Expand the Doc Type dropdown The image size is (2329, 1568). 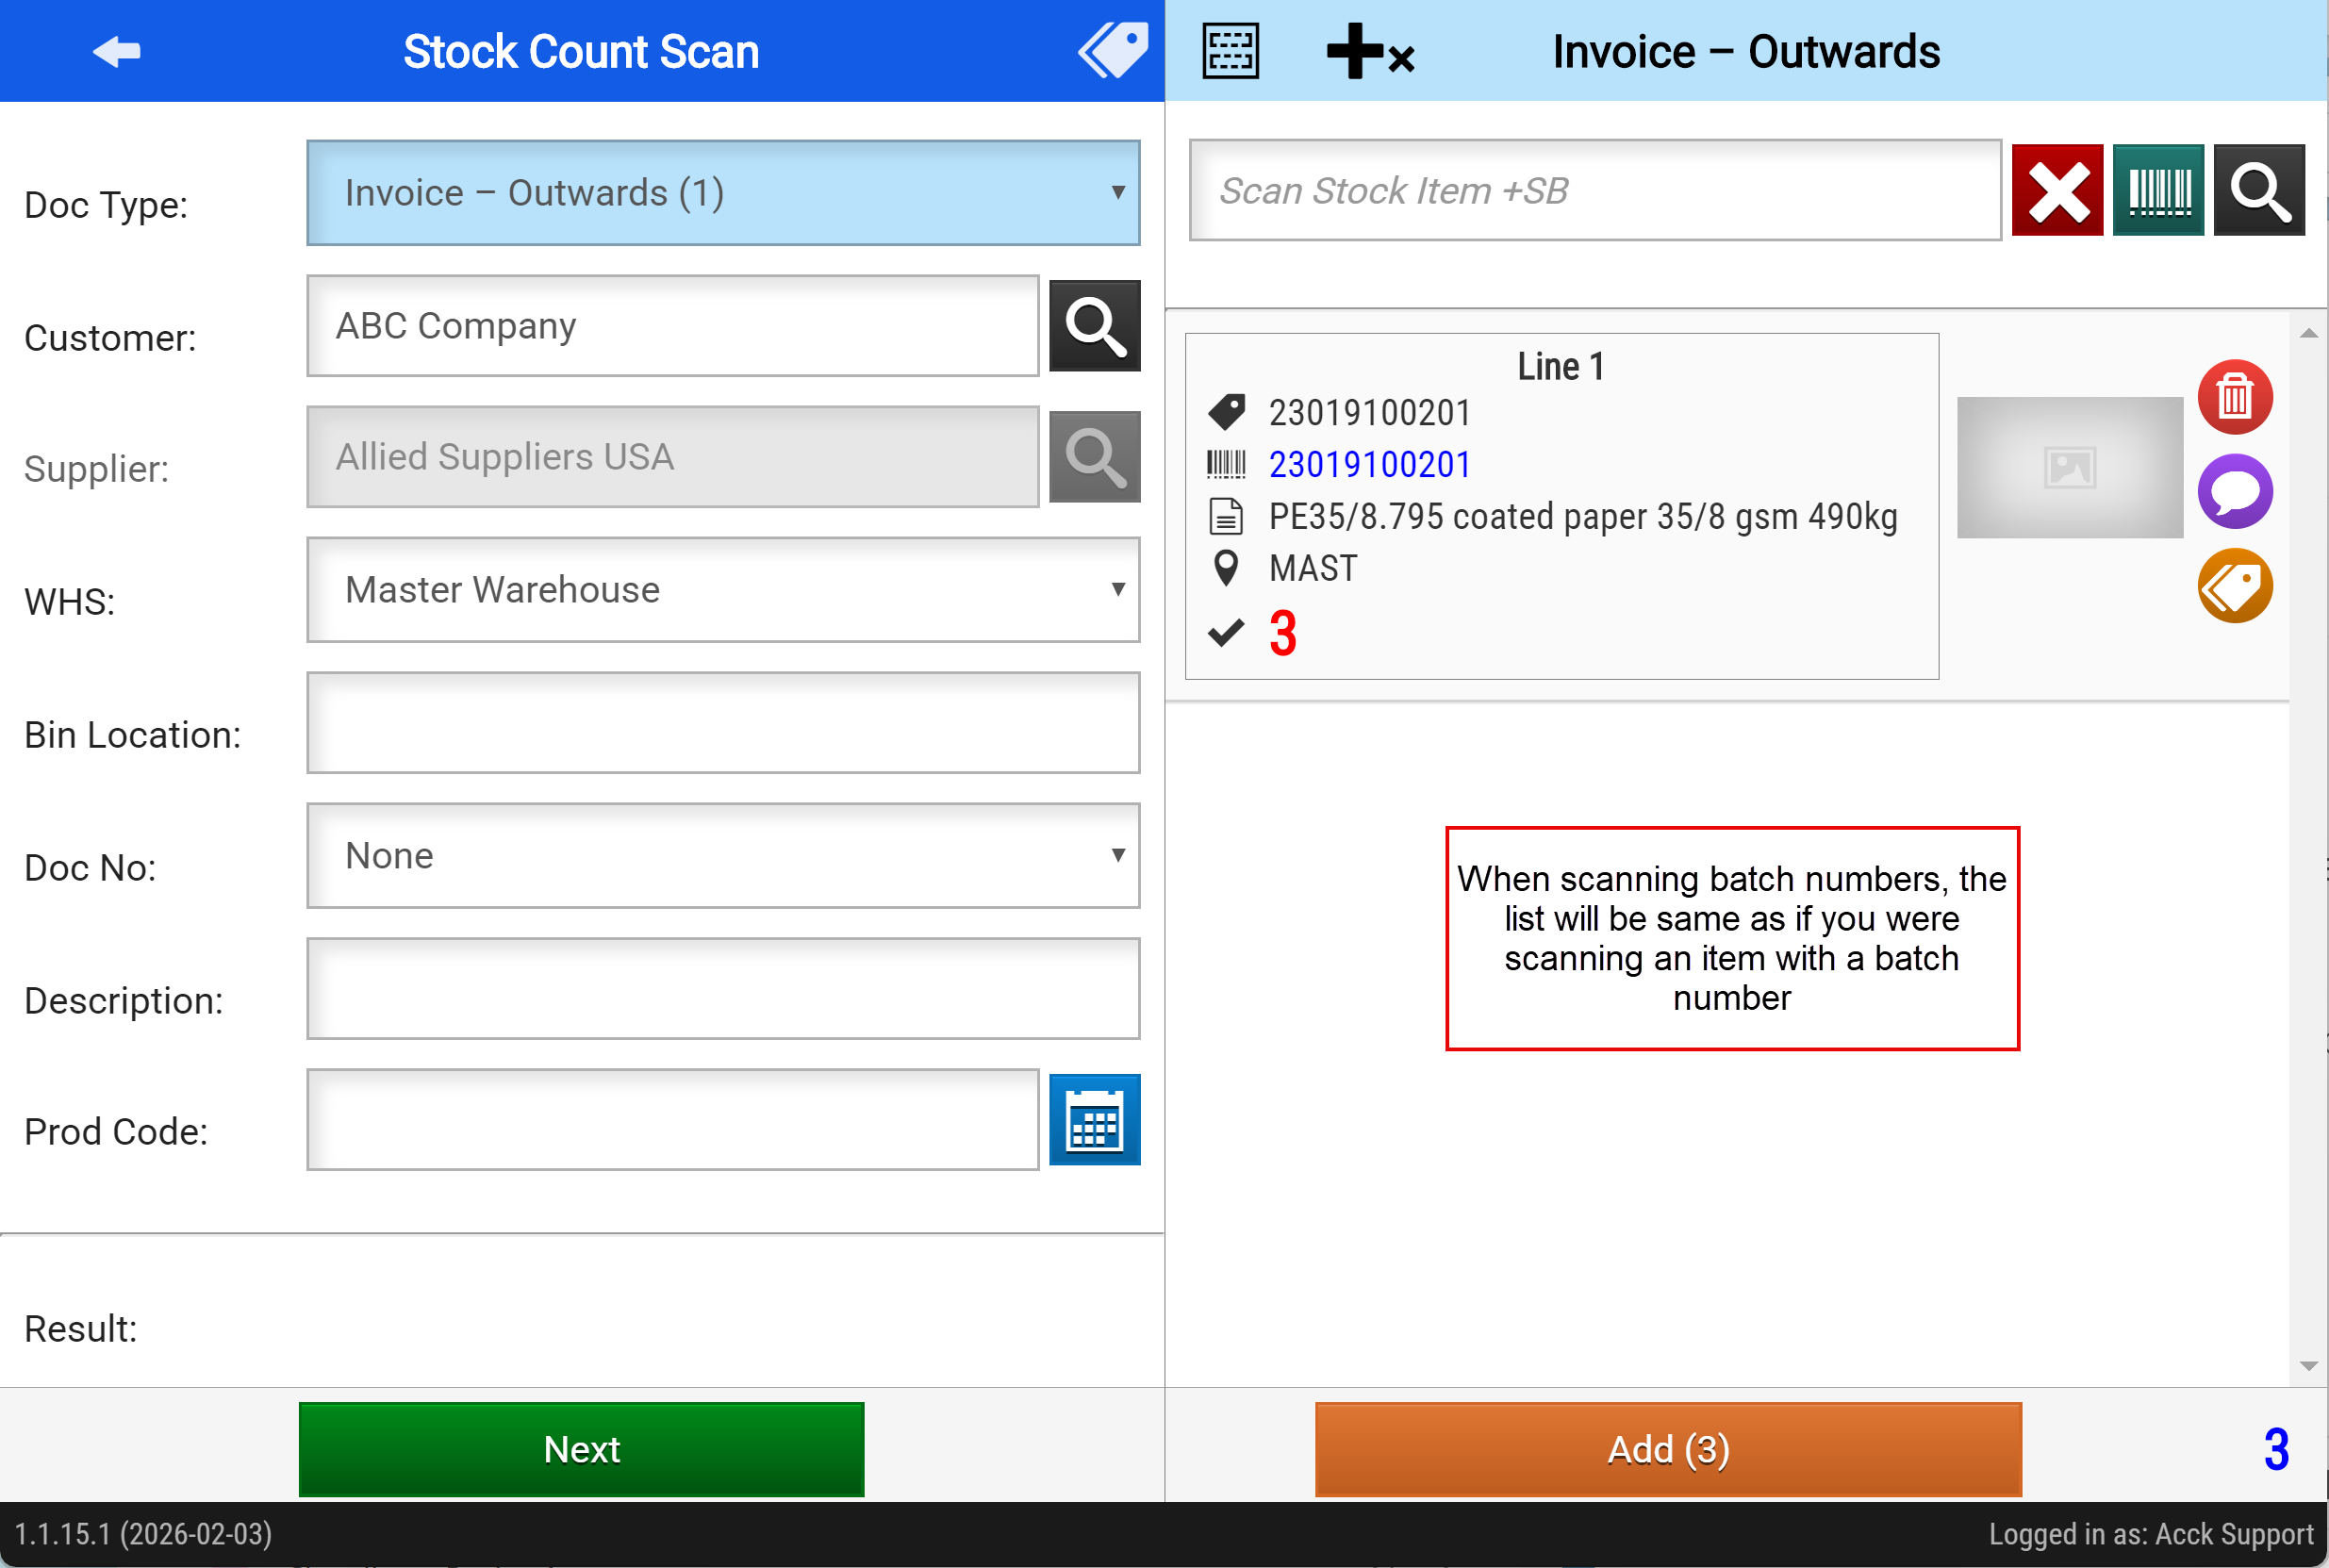(722, 193)
